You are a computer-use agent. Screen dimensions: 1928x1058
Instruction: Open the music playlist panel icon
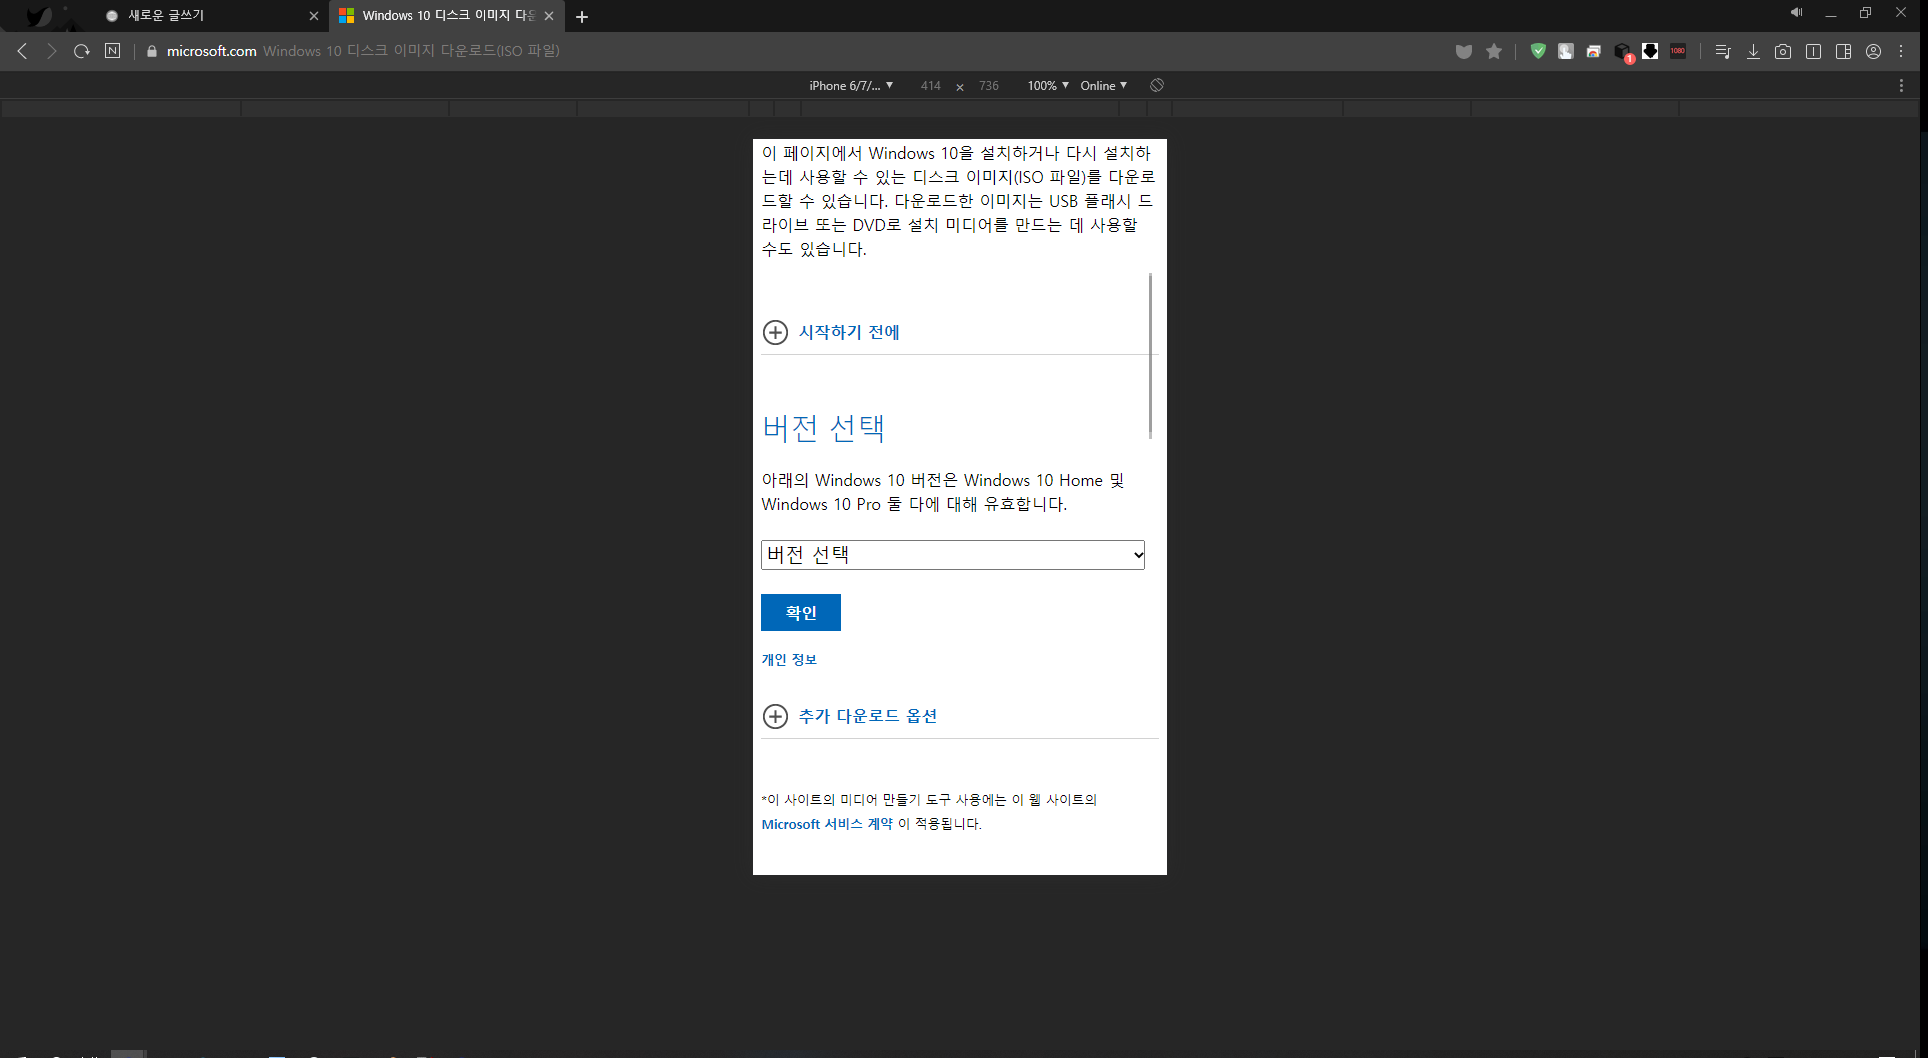pyautogui.click(x=1723, y=52)
